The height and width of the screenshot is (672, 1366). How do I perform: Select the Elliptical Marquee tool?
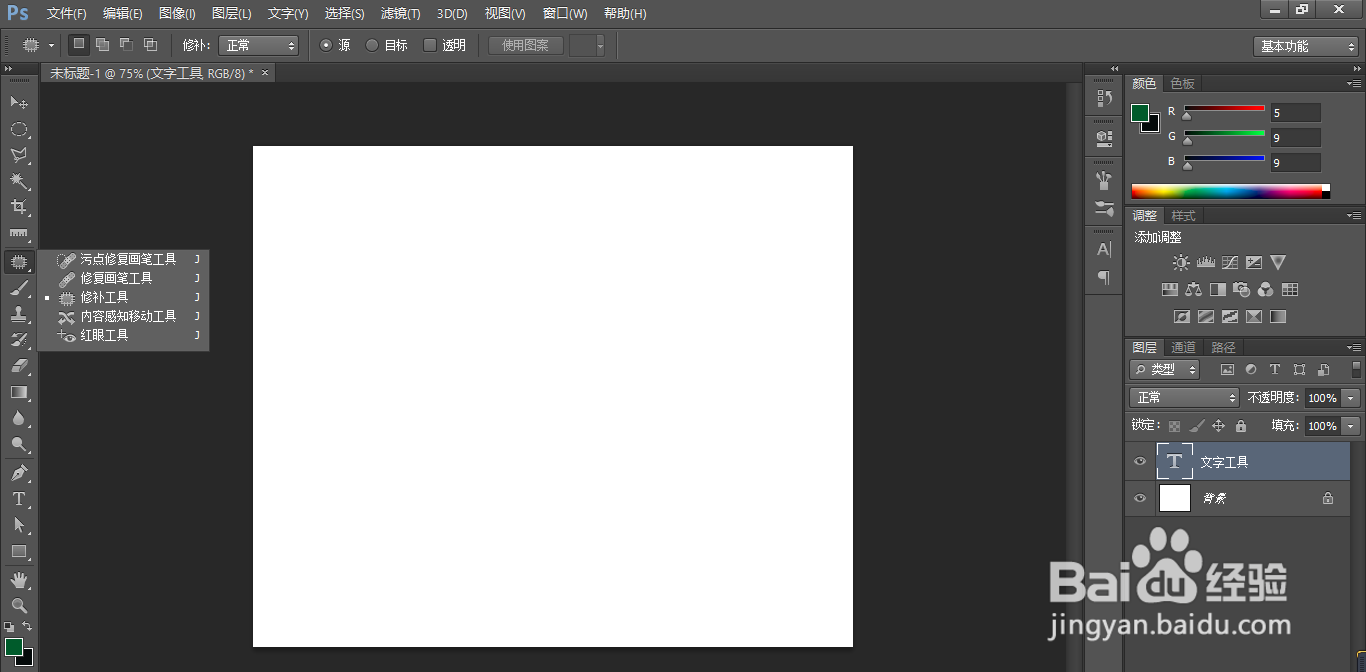point(19,129)
